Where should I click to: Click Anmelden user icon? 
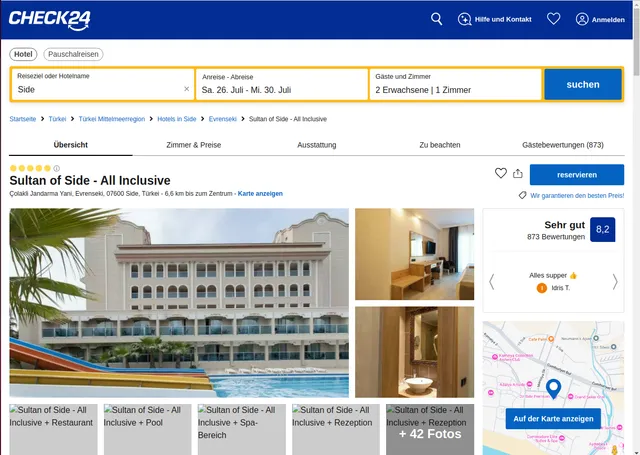click(x=582, y=19)
